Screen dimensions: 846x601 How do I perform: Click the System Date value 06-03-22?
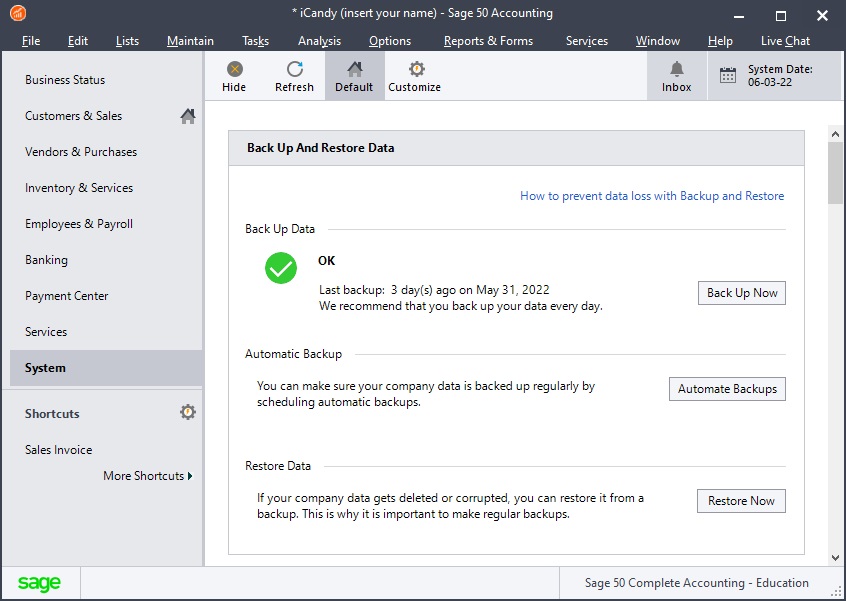[x=770, y=83]
